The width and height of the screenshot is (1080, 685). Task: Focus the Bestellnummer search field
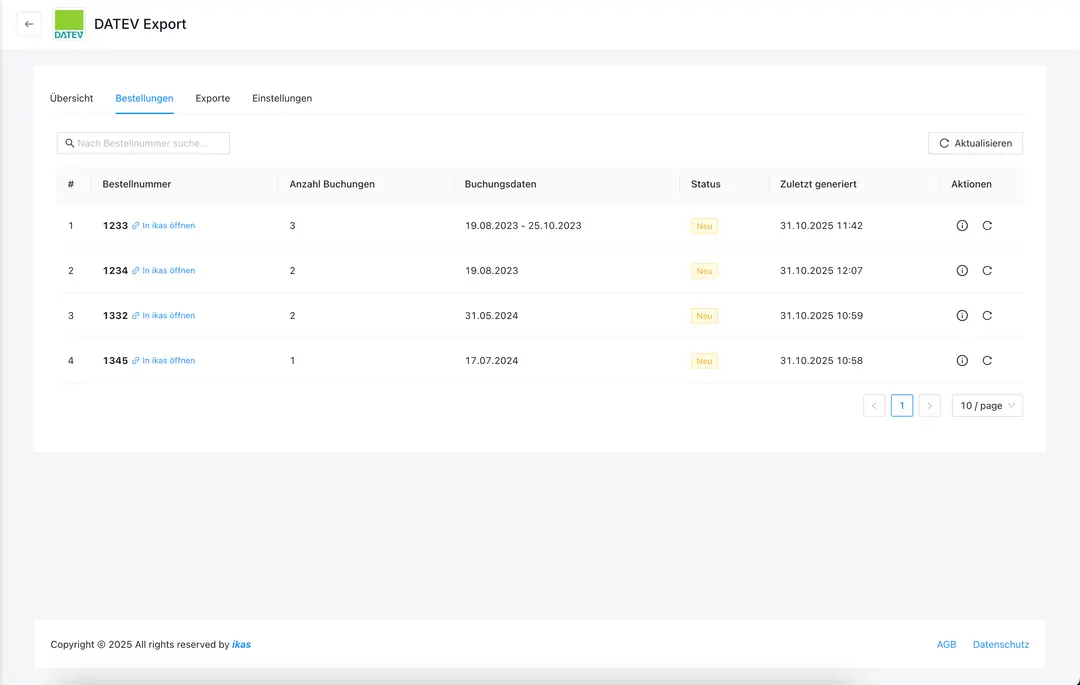tap(150, 144)
